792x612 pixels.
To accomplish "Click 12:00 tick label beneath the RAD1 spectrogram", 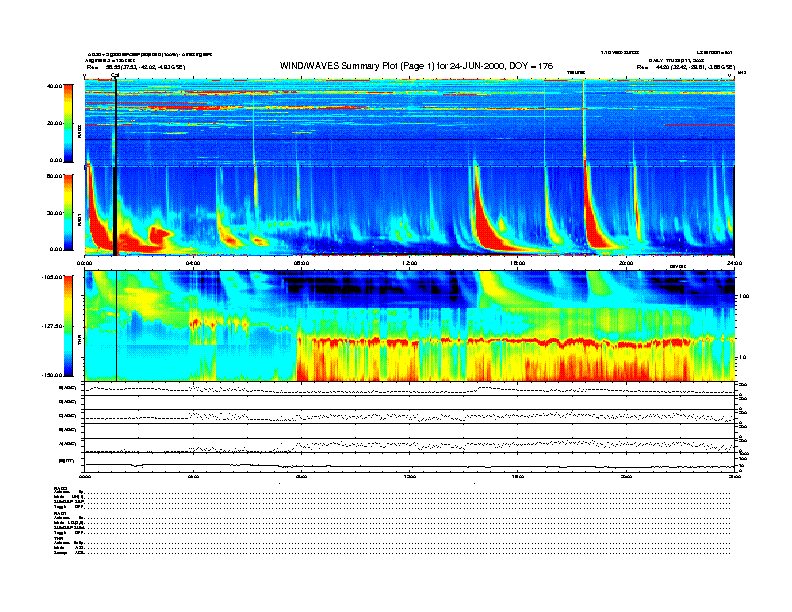I will pyautogui.click(x=410, y=263).
